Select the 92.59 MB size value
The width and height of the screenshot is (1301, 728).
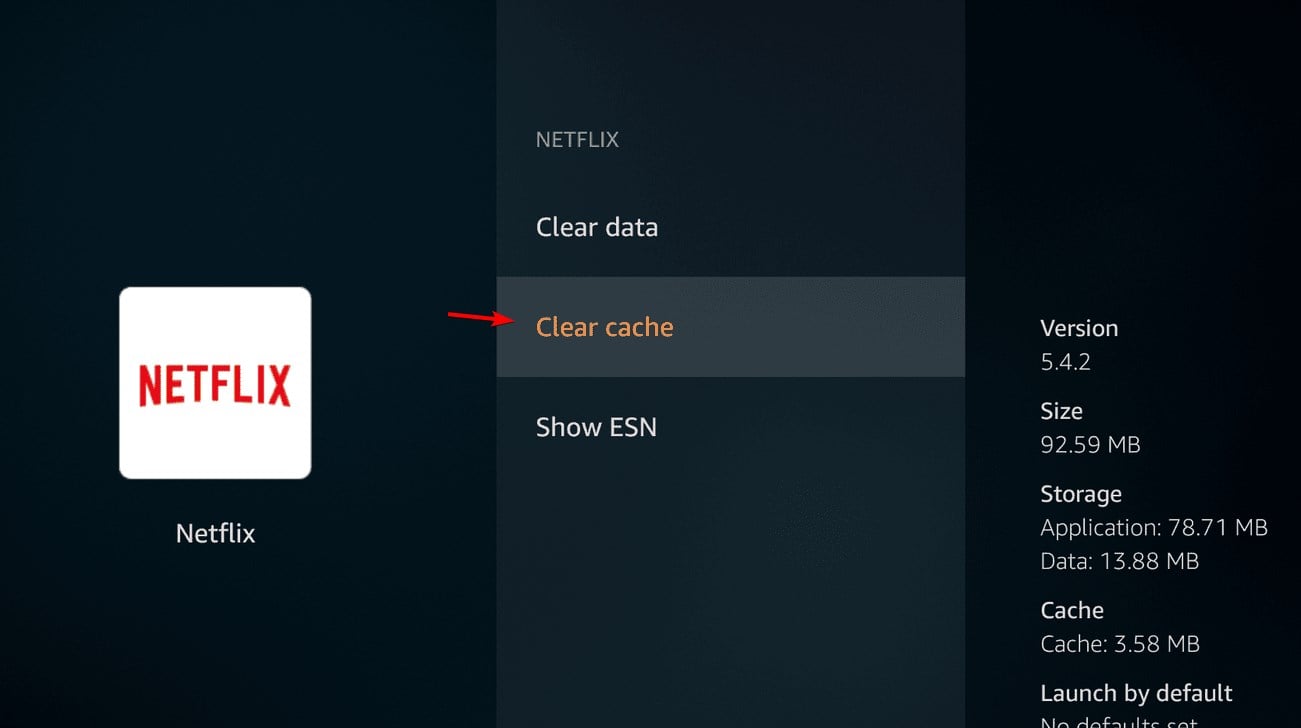1090,444
